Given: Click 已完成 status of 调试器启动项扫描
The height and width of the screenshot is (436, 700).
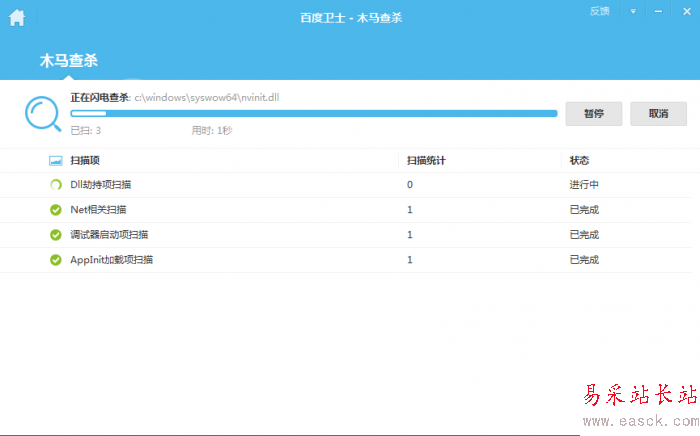Looking at the screenshot, I should pos(584,235).
